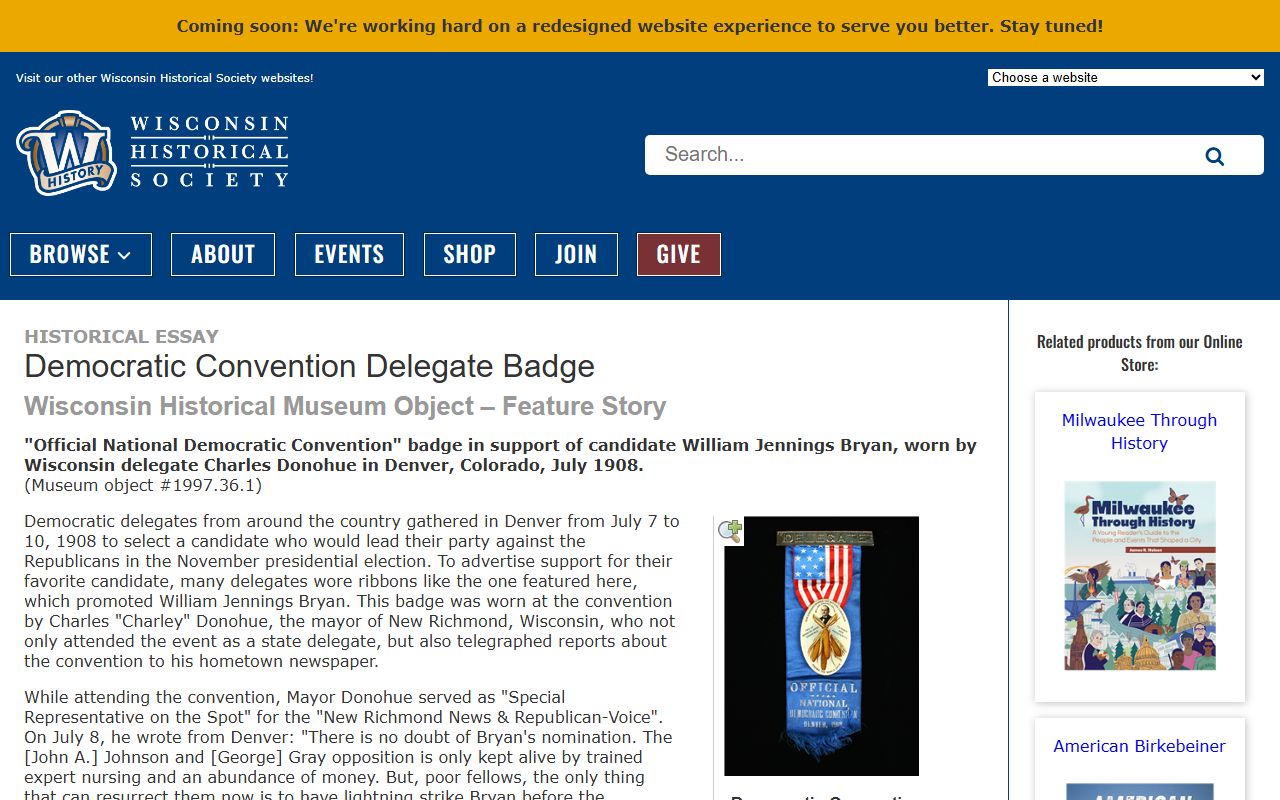Open the delegate badge ribbon photo

[x=821, y=646]
